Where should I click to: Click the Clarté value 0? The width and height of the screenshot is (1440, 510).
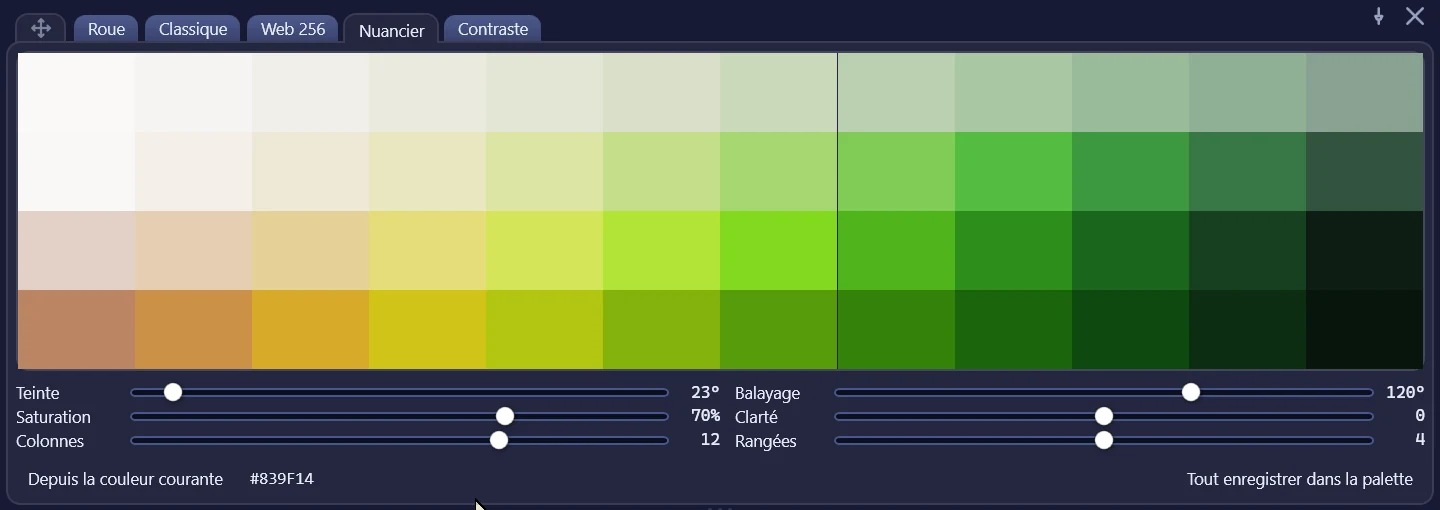pyautogui.click(x=1420, y=416)
